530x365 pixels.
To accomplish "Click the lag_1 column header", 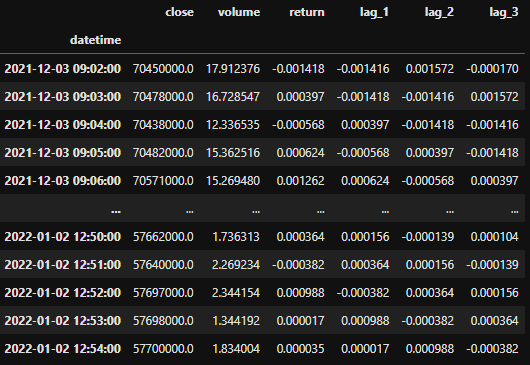I will click(374, 13).
